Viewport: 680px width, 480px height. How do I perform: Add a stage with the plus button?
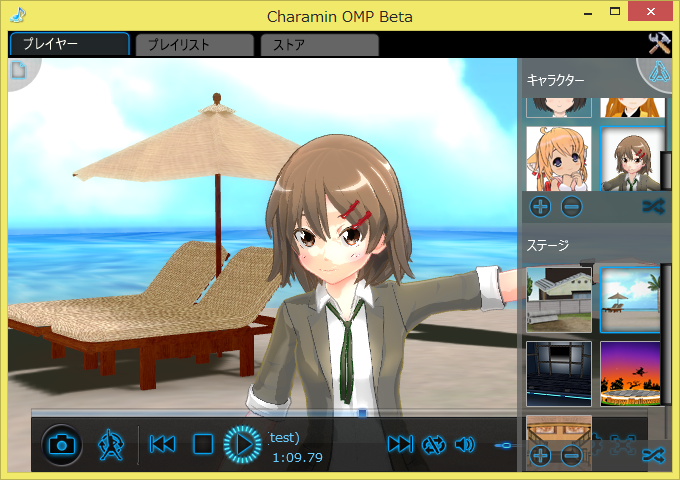point(540,456)
